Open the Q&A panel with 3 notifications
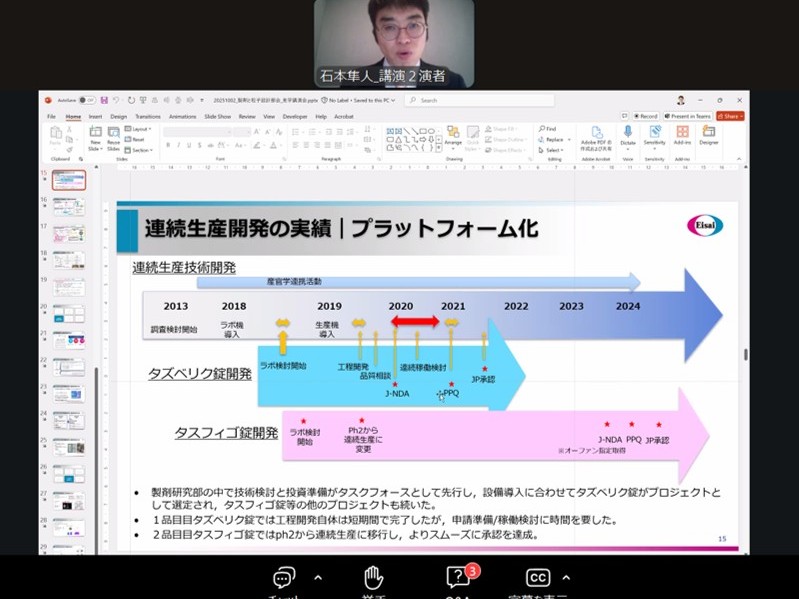The image size is (799, 599). [x=458, y=577]
